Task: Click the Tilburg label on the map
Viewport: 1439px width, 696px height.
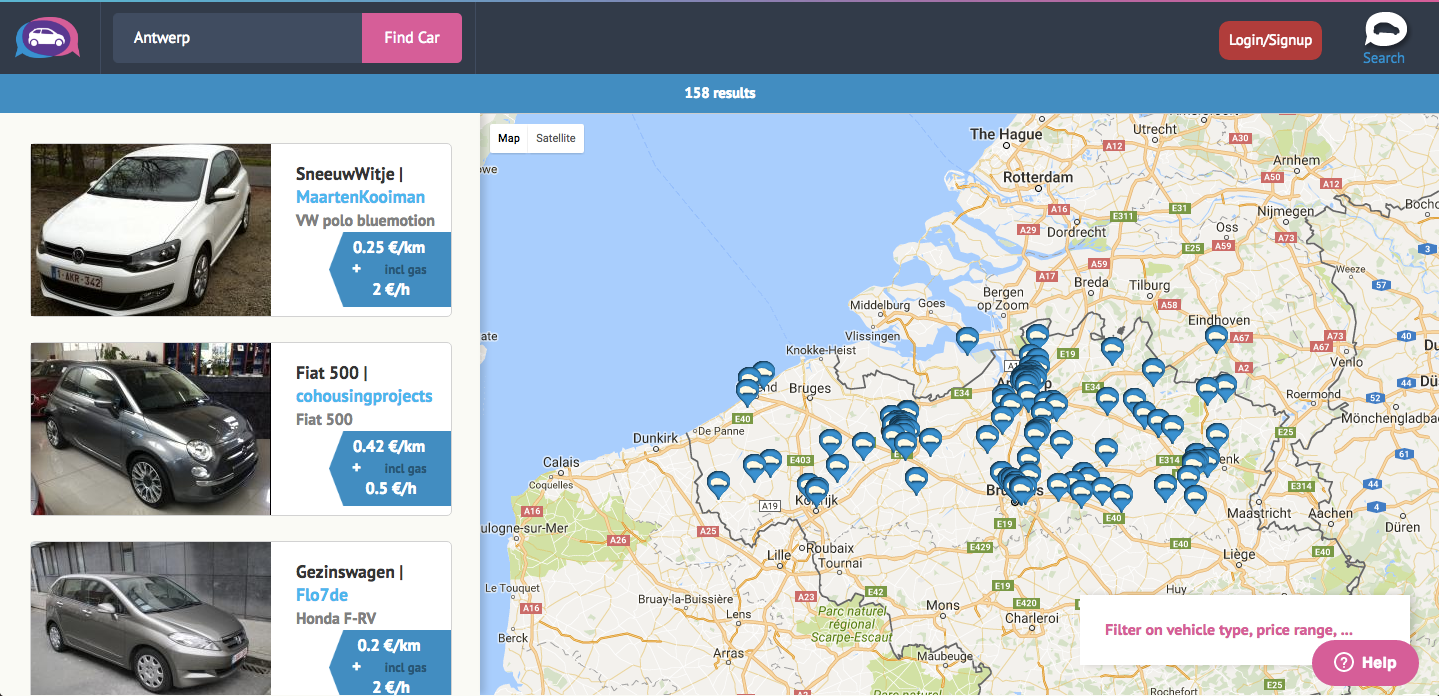Action: pos(1149,284)
